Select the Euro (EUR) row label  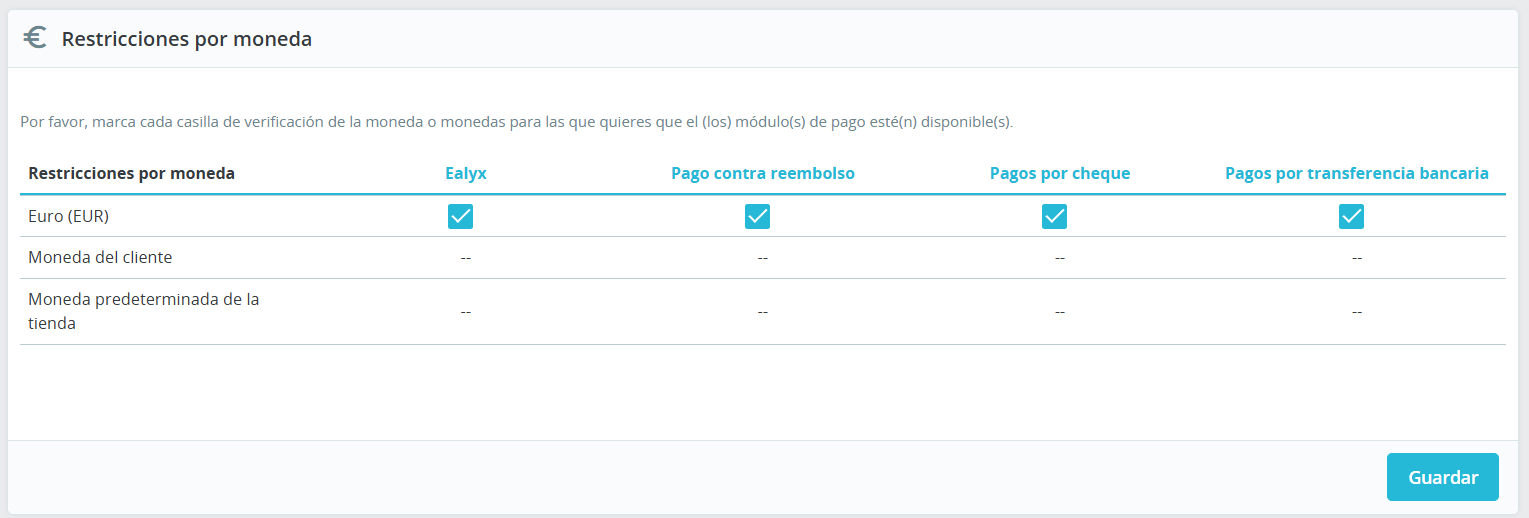tap(68, 216)
